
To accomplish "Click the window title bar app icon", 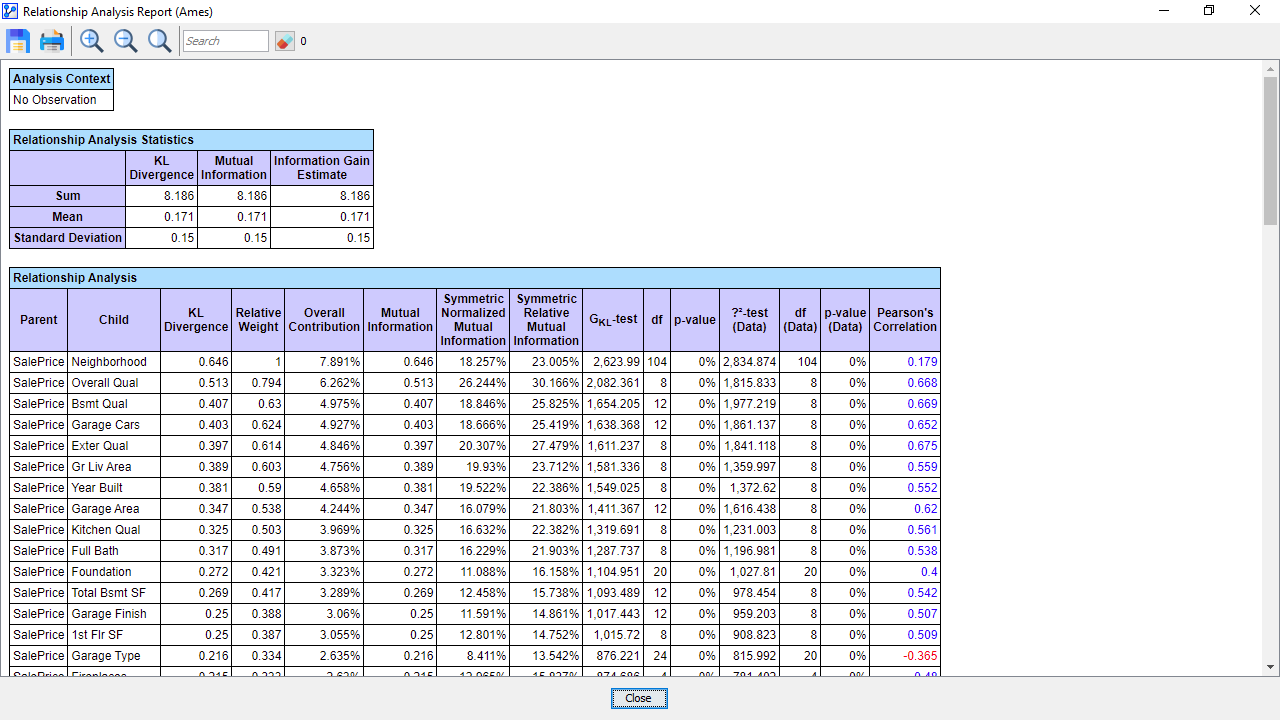I will pos(10,11).
